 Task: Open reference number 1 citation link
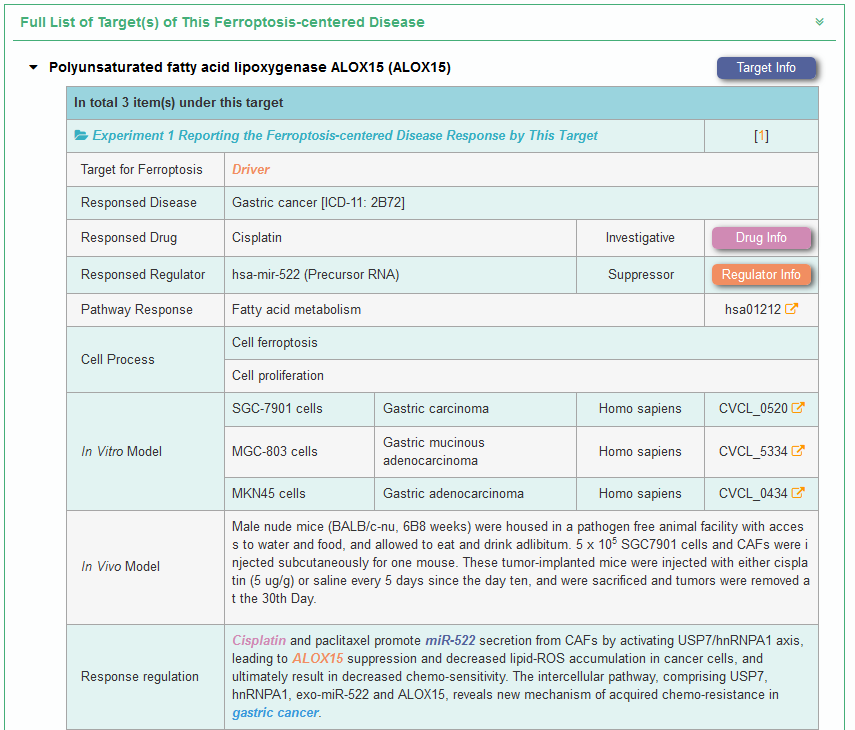[x=761, y=136]
